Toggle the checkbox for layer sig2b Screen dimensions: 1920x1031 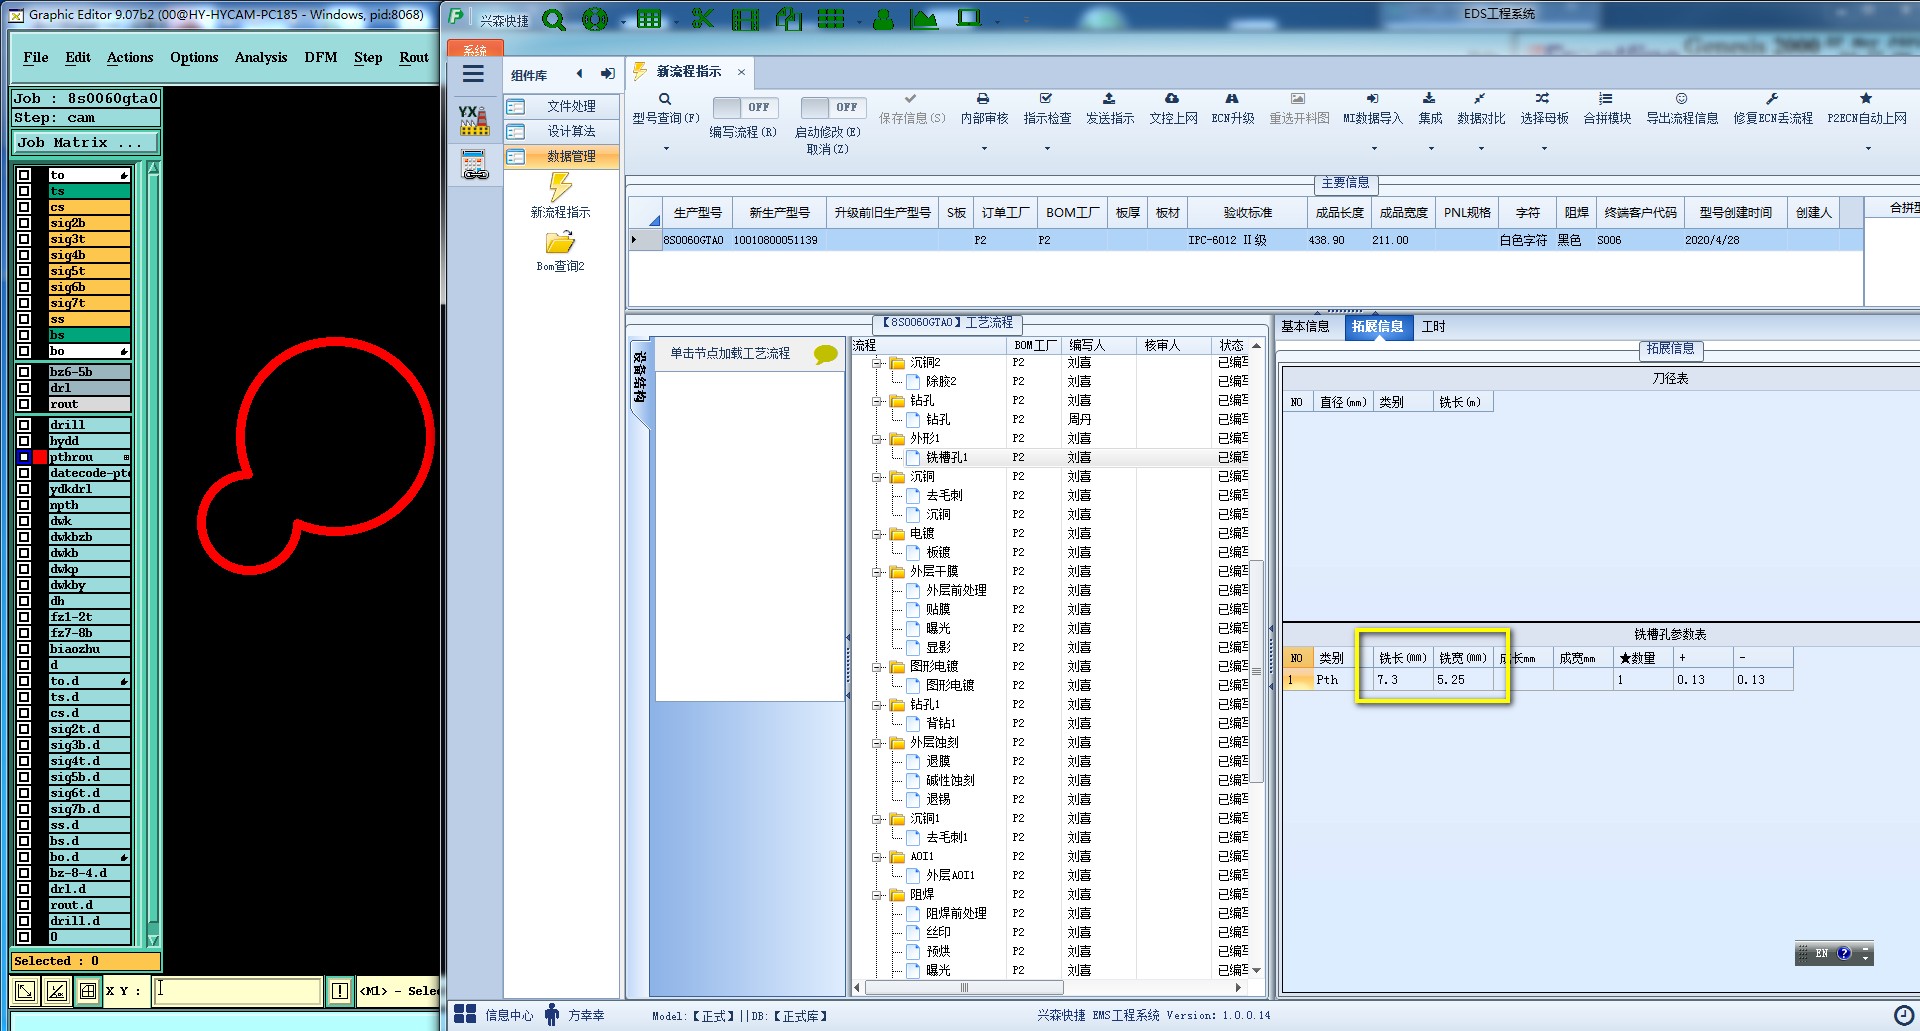[x=24, y=223]
